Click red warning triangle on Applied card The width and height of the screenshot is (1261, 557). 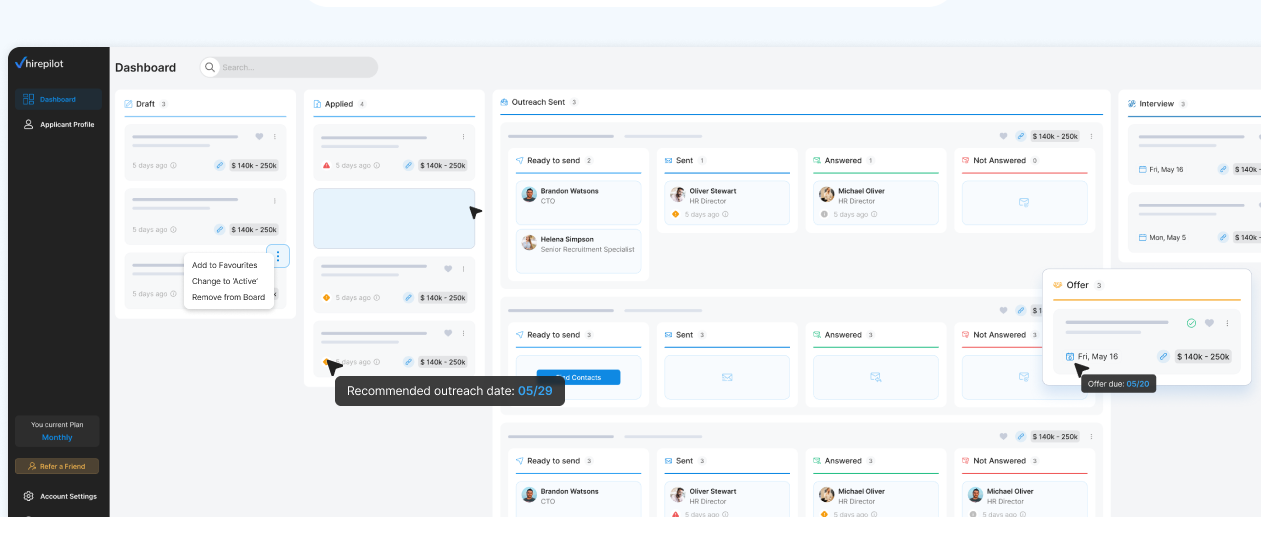326,165
